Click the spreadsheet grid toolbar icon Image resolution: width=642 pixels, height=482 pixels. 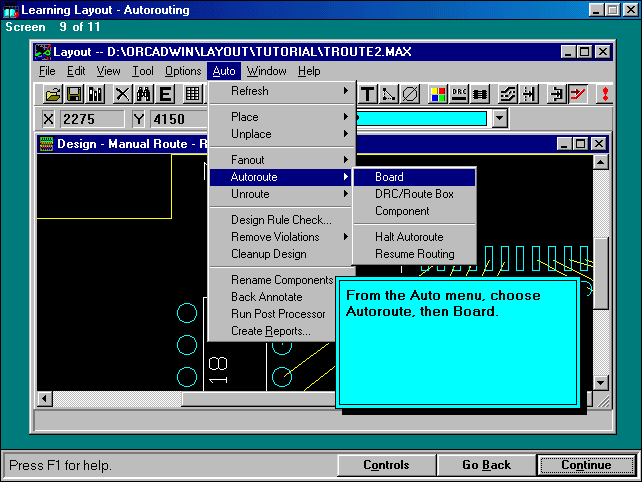[193, 94]
